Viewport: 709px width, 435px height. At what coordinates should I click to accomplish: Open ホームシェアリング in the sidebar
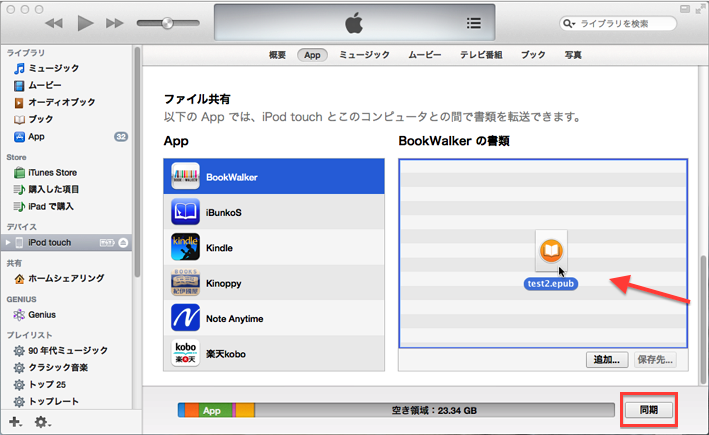point(67,279)
